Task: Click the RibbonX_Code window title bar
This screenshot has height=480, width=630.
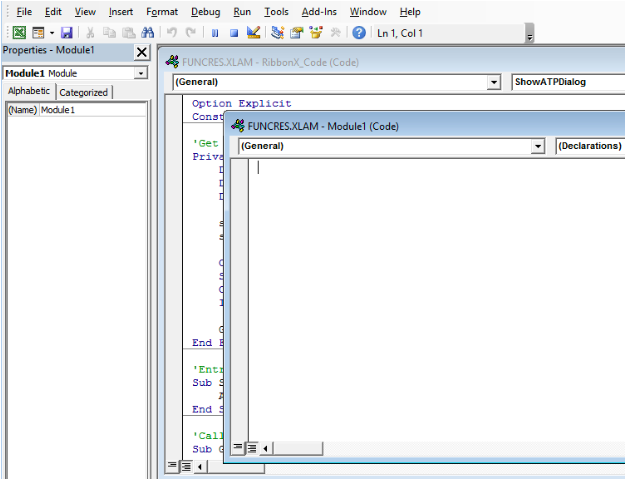Action: [x=394, y=62]
